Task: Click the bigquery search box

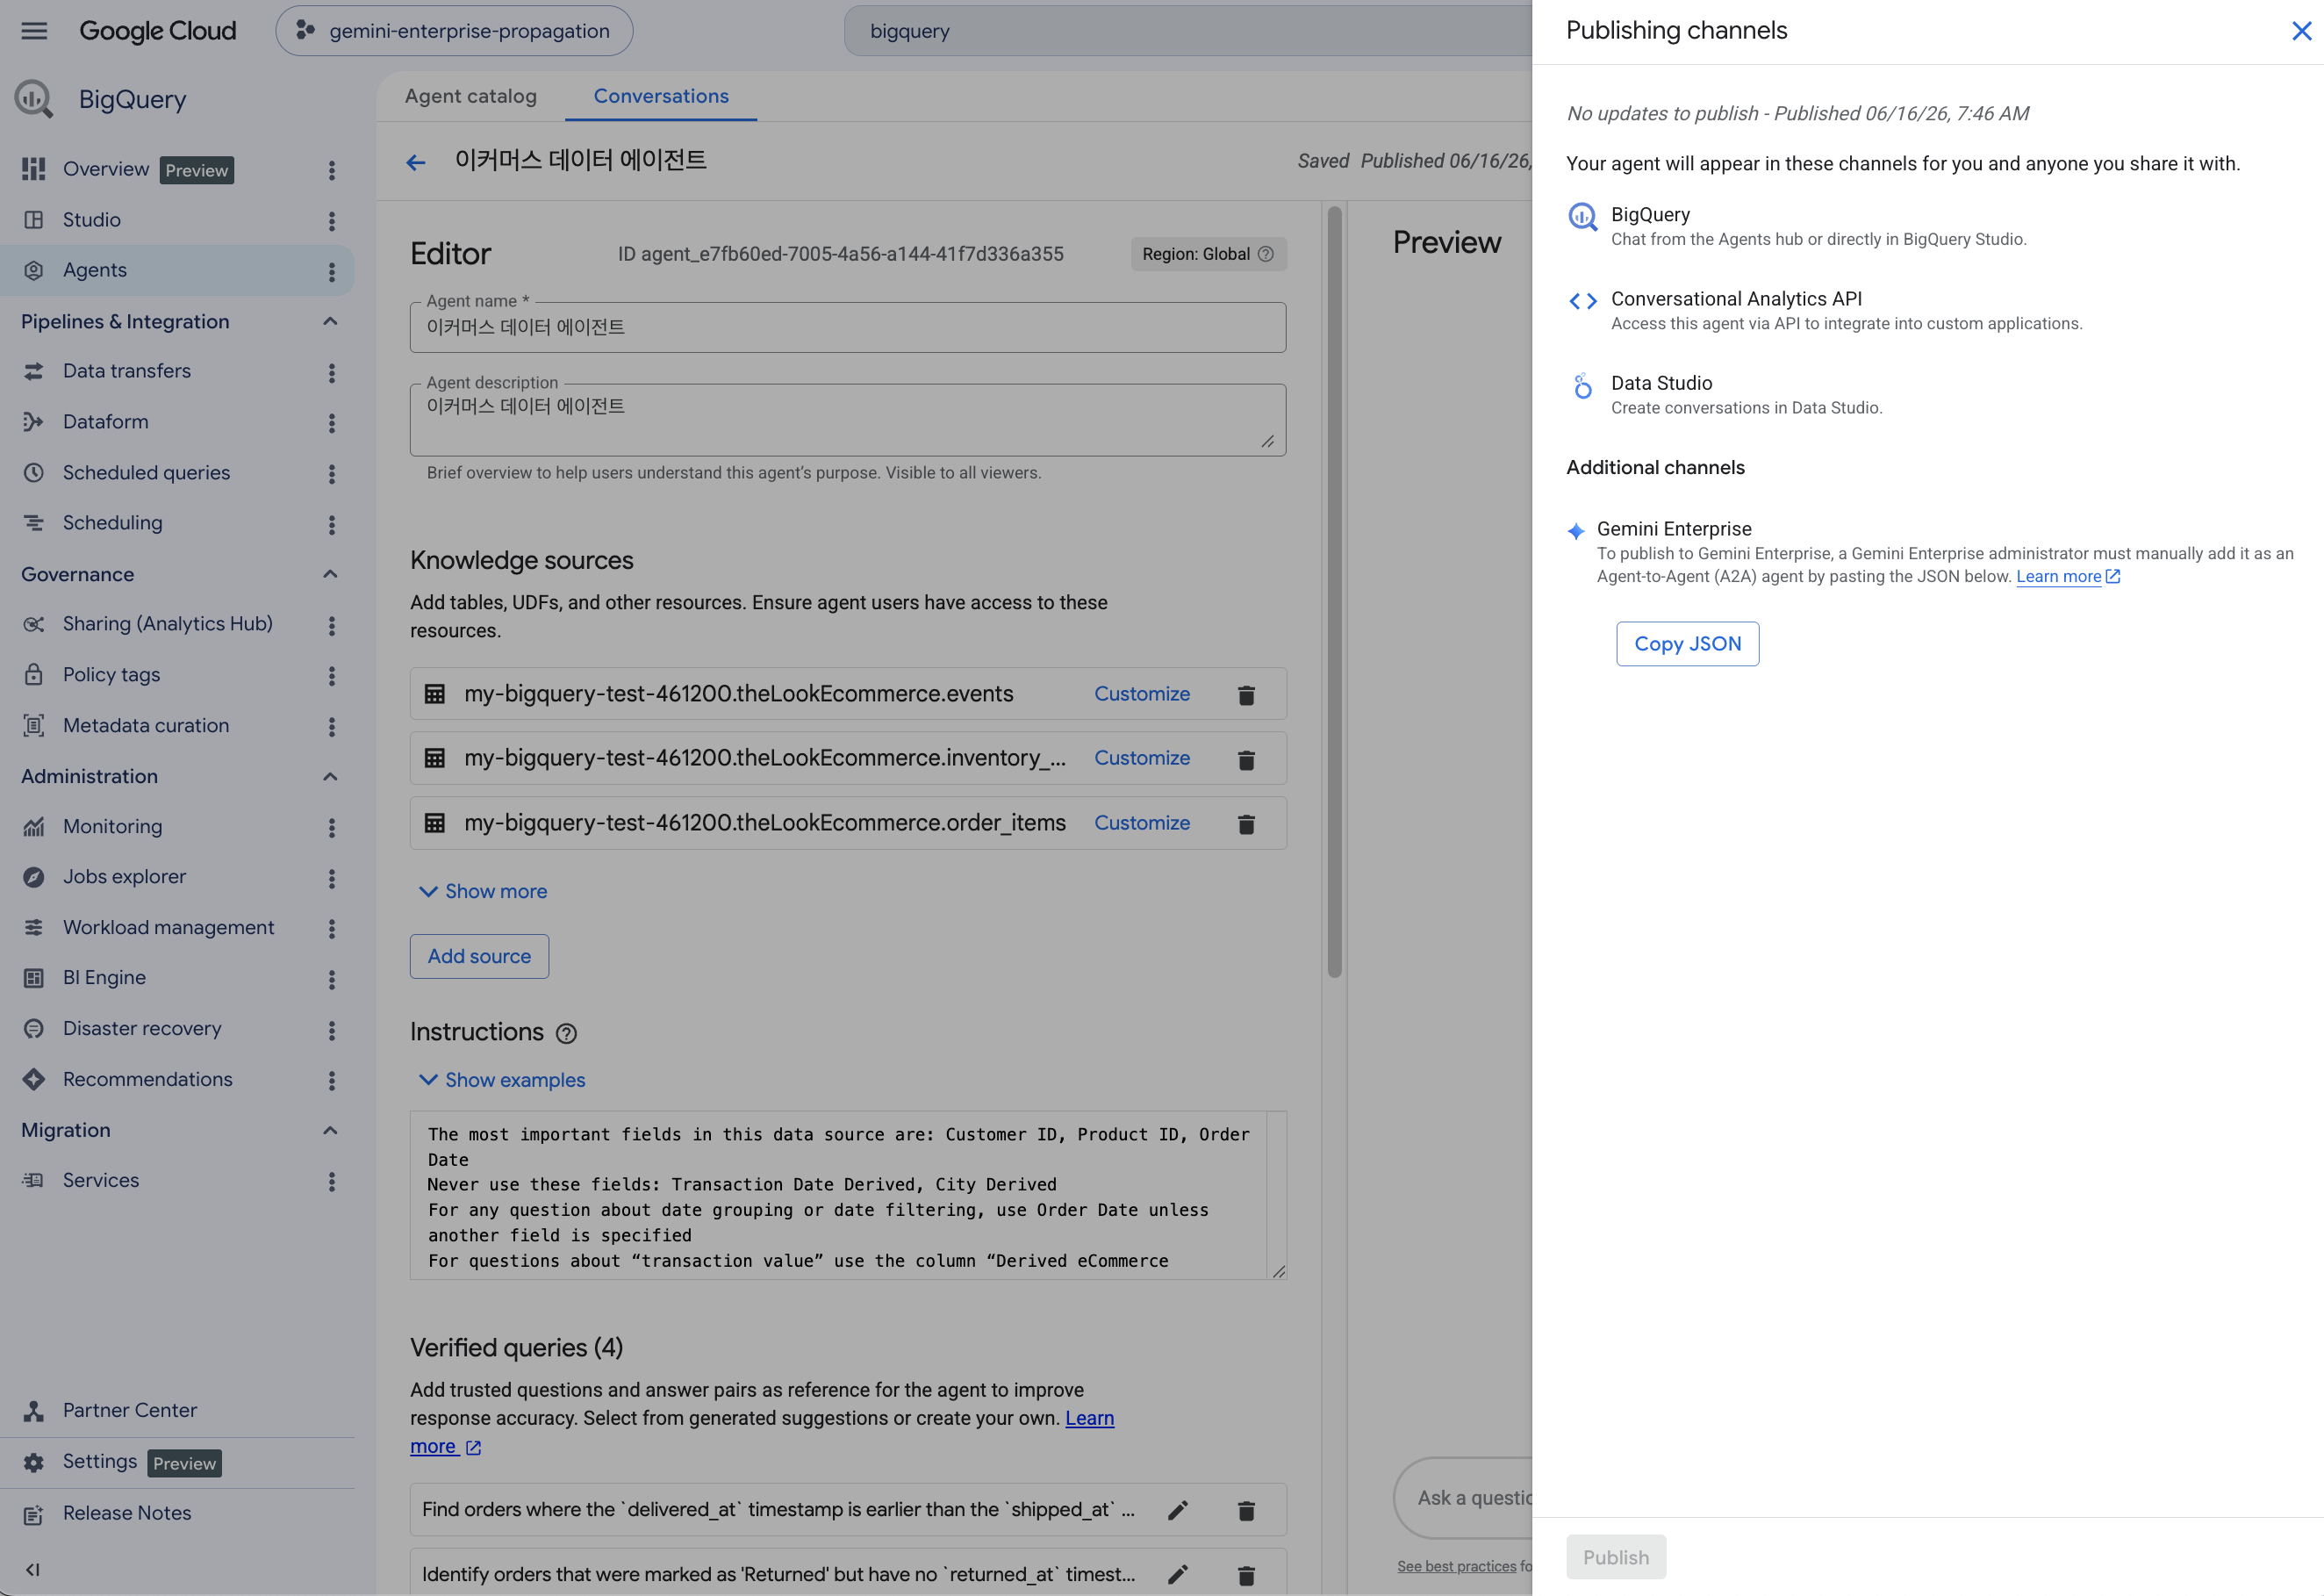Action: [x=1188, y=31]
